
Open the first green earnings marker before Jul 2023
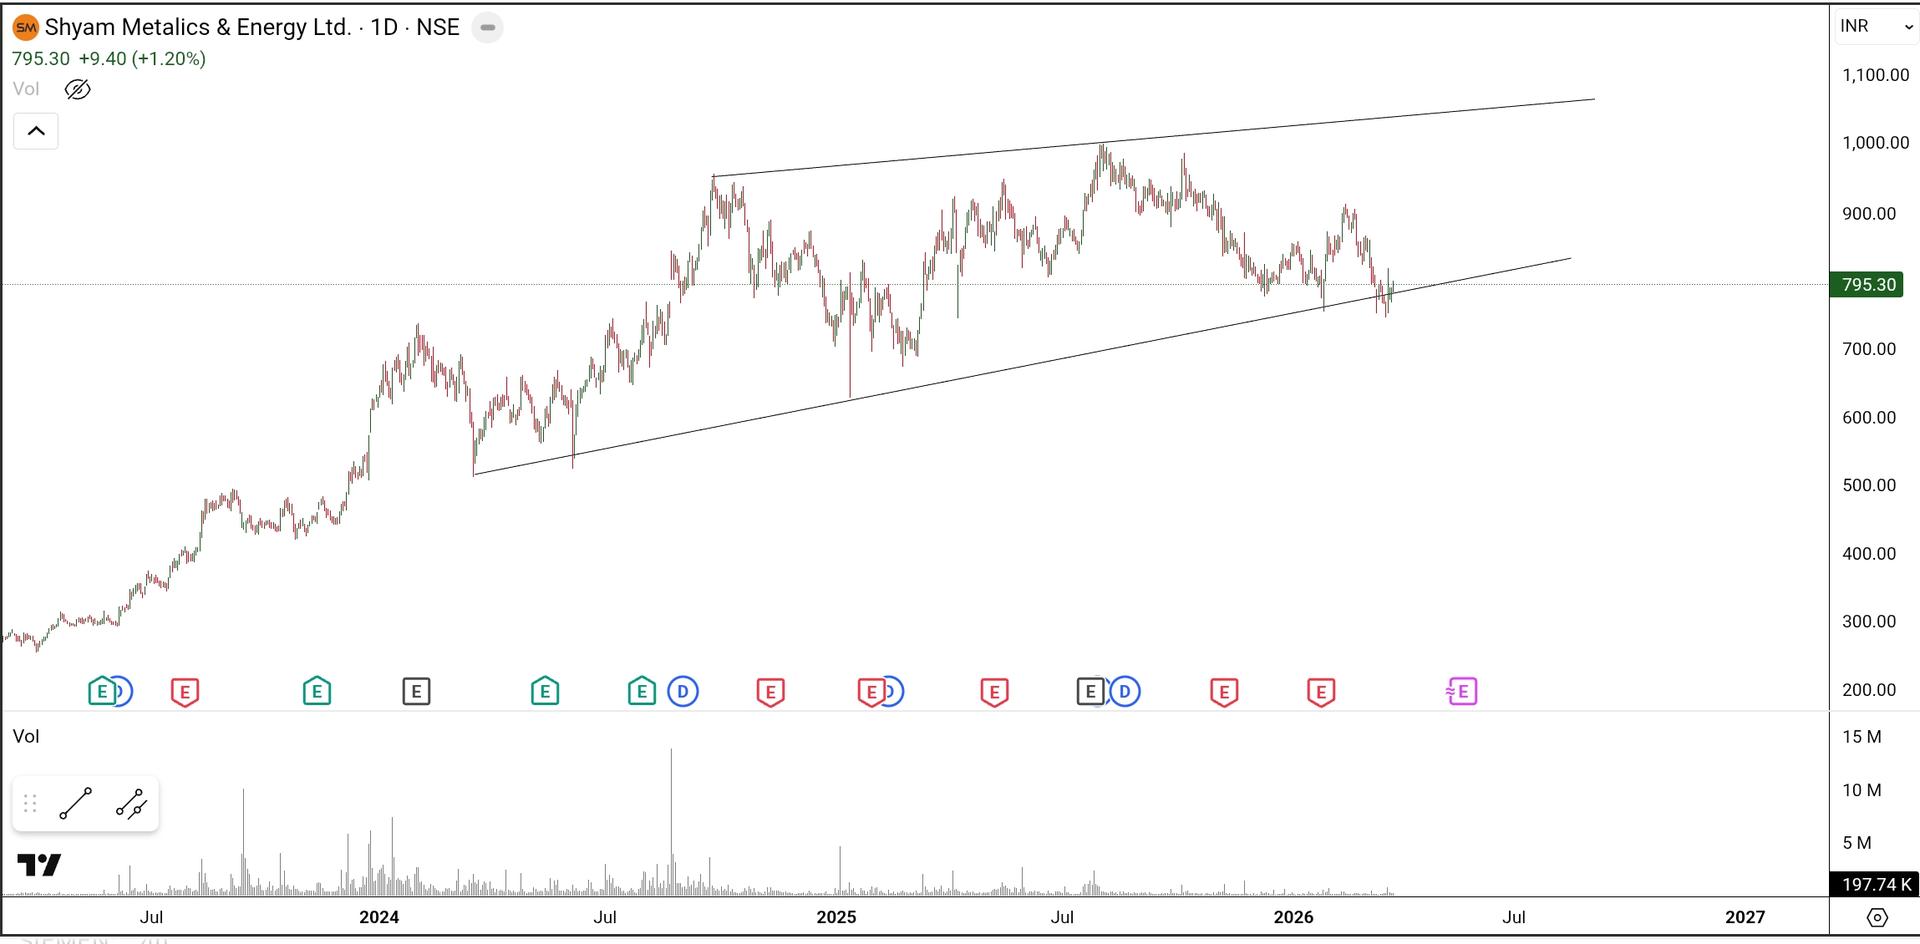(102, 691)
